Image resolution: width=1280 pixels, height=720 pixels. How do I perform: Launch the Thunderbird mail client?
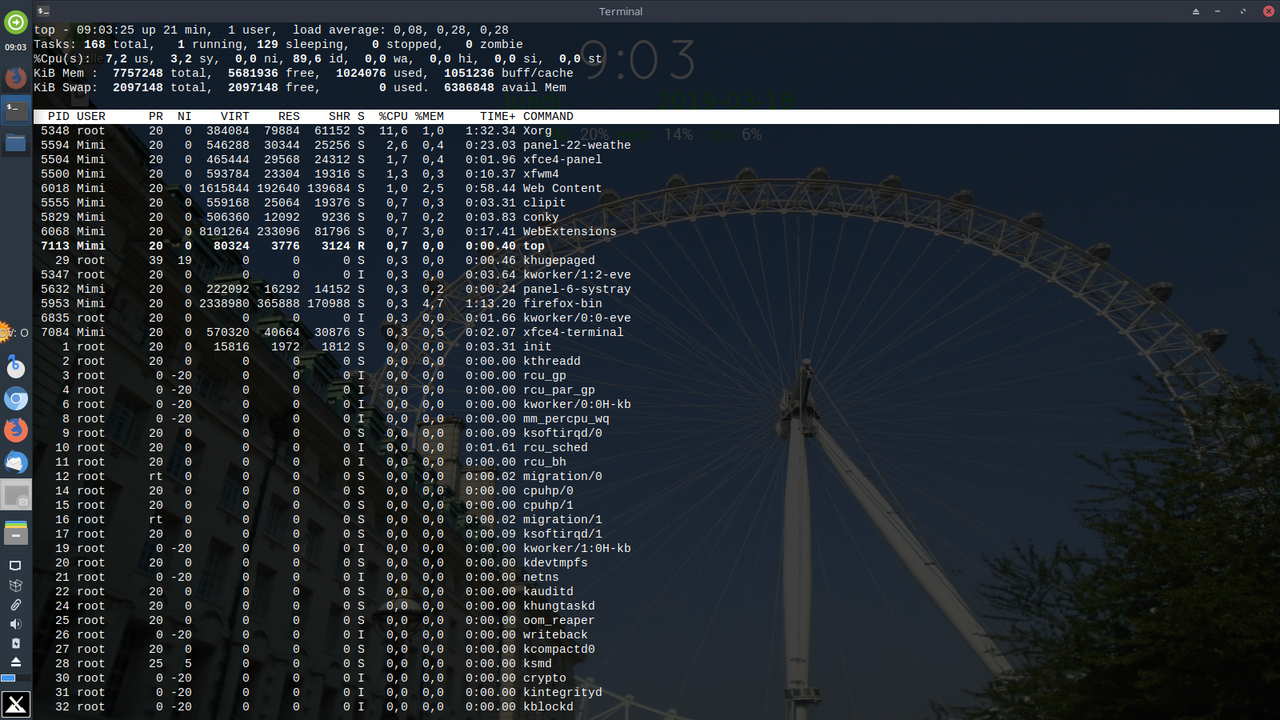point(15,462)
